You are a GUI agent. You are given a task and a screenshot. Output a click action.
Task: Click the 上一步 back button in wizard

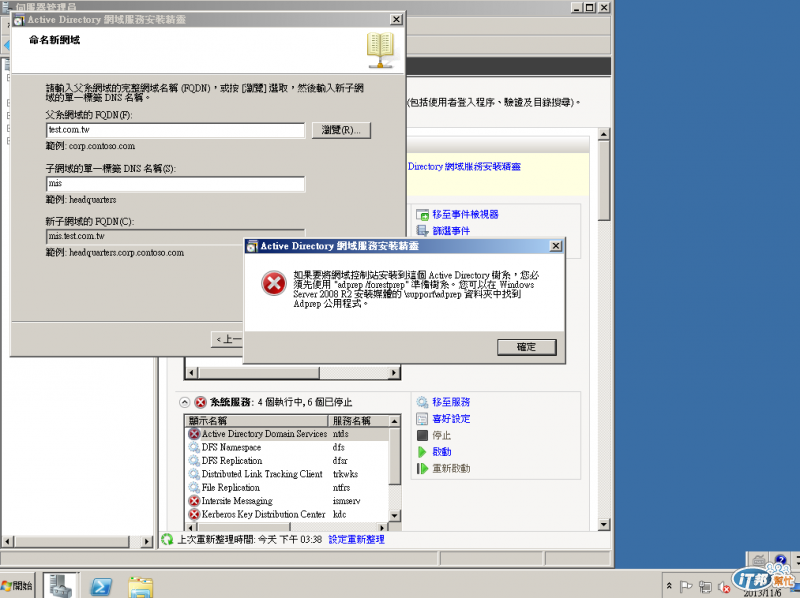coord(228,339)
